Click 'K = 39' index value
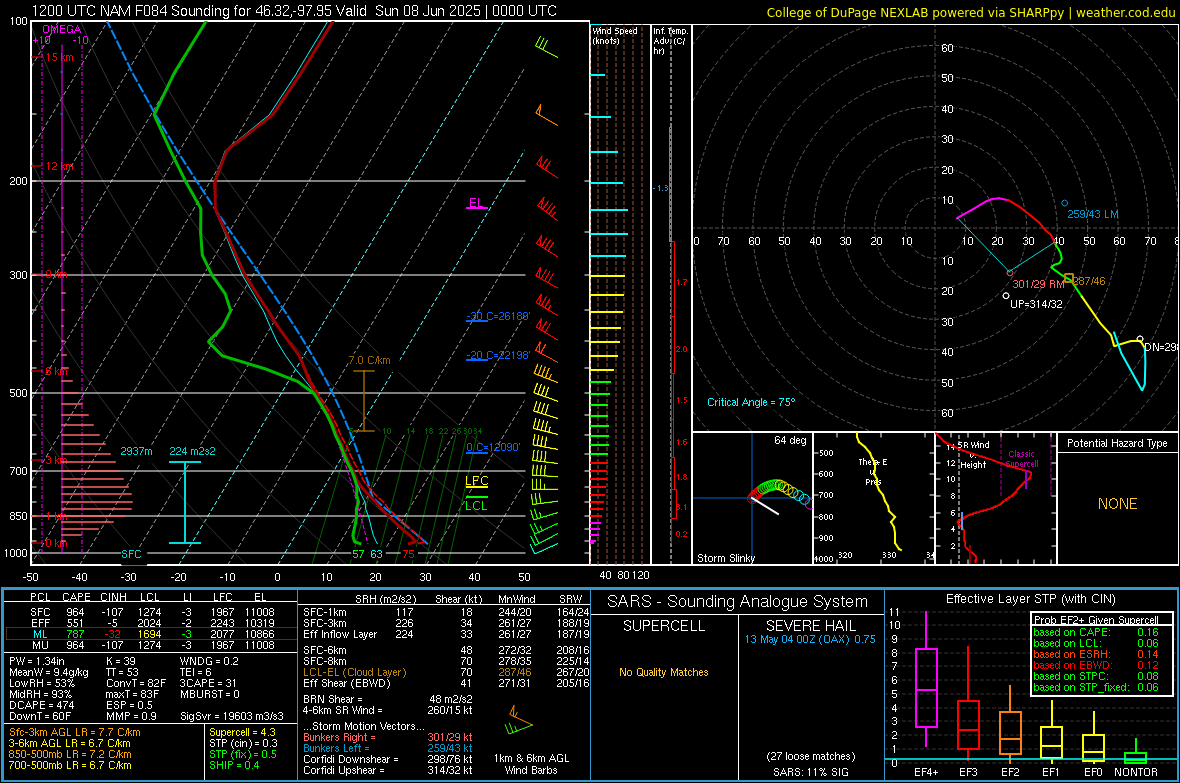 coord(120,661)
